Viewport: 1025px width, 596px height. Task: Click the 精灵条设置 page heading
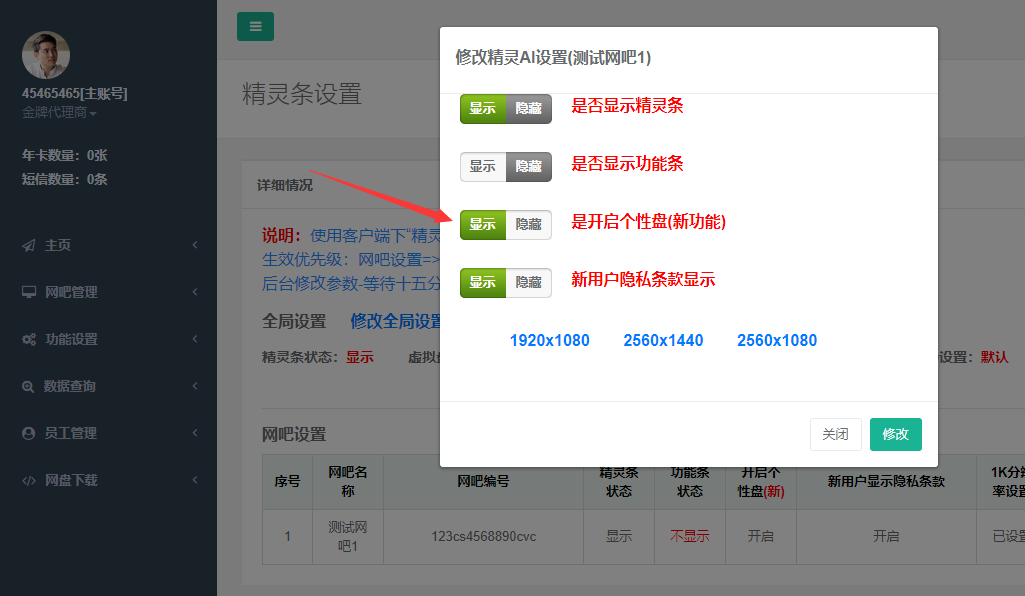pyautogui.click(x=302, y=94)
